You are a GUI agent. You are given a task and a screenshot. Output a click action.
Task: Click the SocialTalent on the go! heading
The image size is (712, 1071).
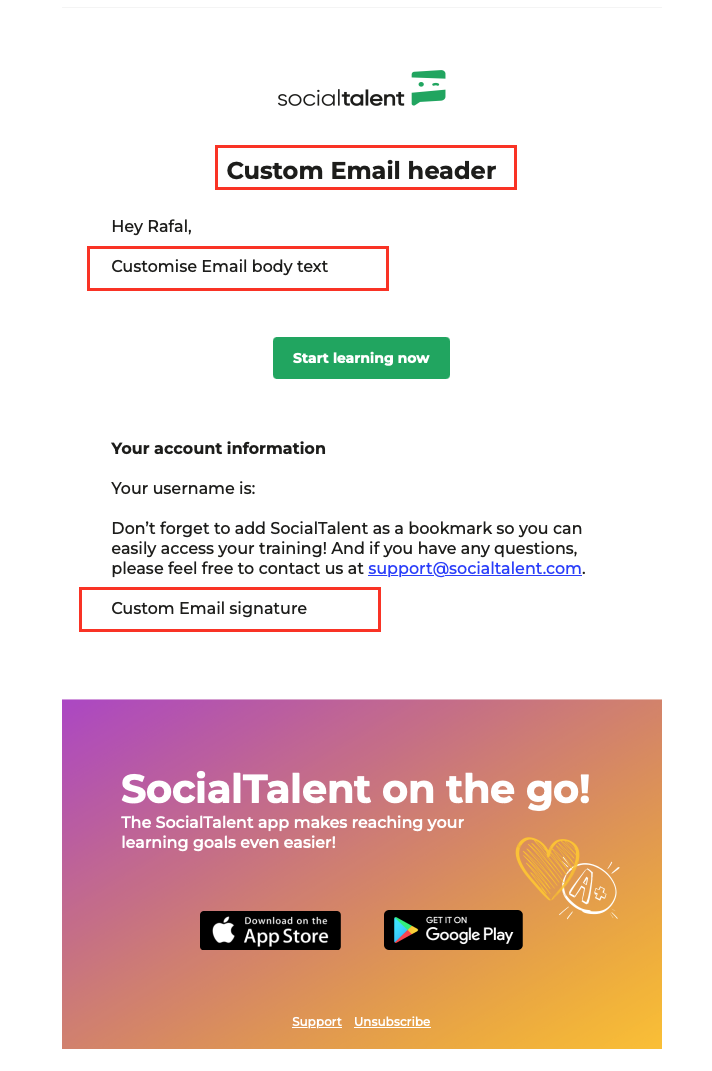click(356, 790)
